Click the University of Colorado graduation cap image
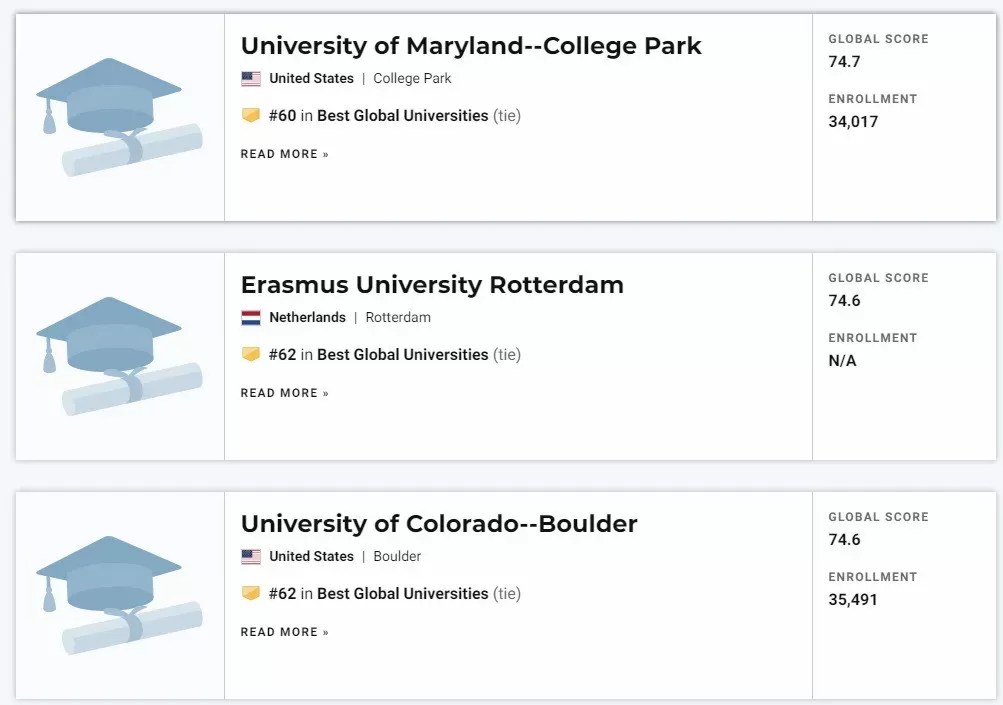This screenshot has height=705, width=1003. tap(120, 595)
